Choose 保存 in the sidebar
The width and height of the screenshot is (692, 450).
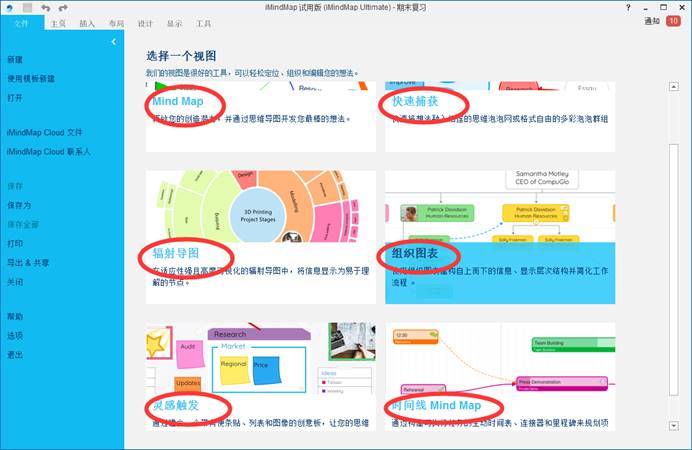[15, 186]
